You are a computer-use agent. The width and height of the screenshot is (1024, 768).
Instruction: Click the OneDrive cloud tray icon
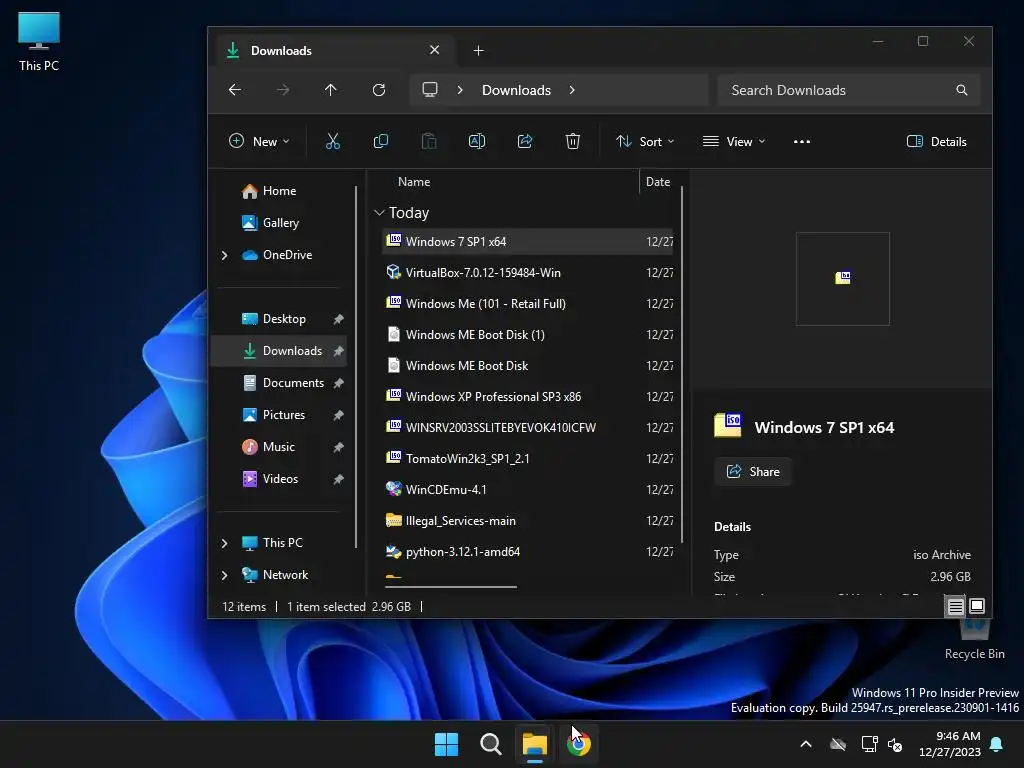[x=838, y=744]
